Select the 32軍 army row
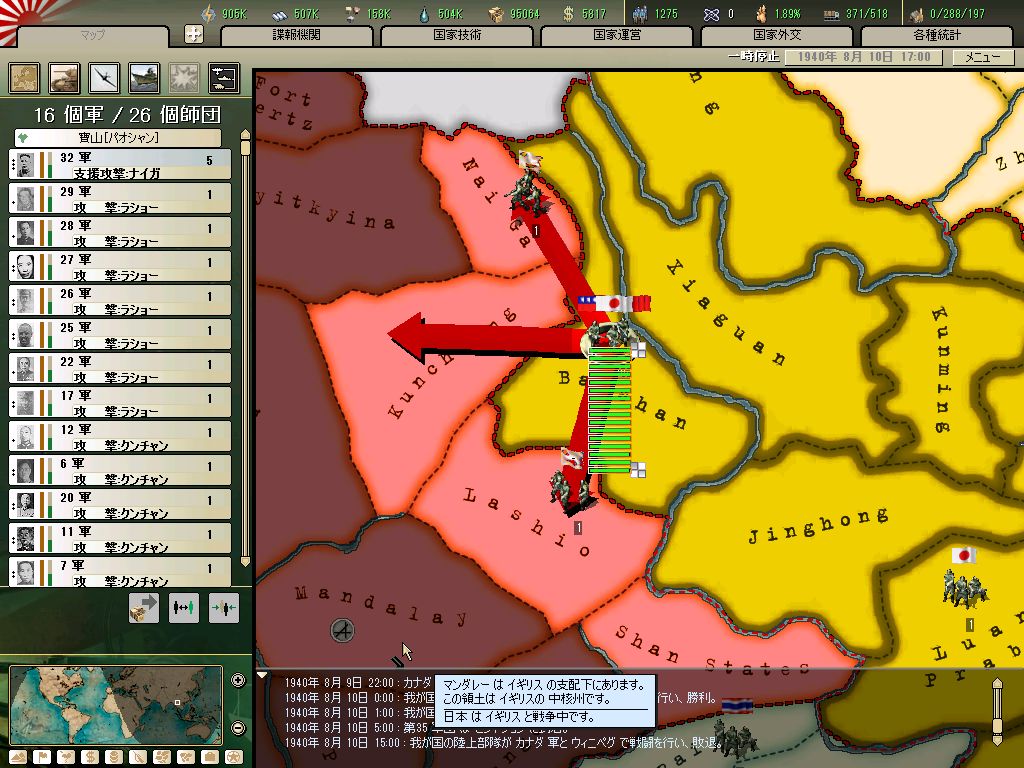This screenshot has height=768, width=1024. [x=120, y=165]
